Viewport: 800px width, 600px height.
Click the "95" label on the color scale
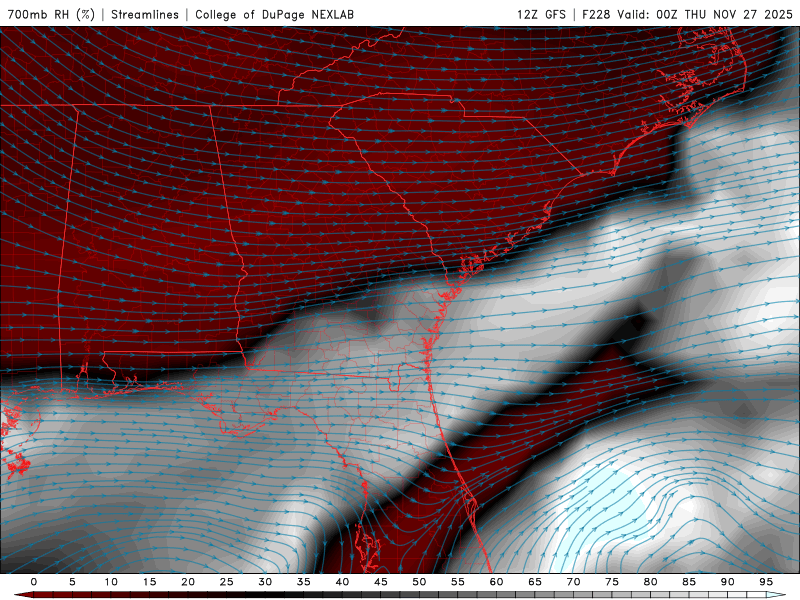click(766, 582)
